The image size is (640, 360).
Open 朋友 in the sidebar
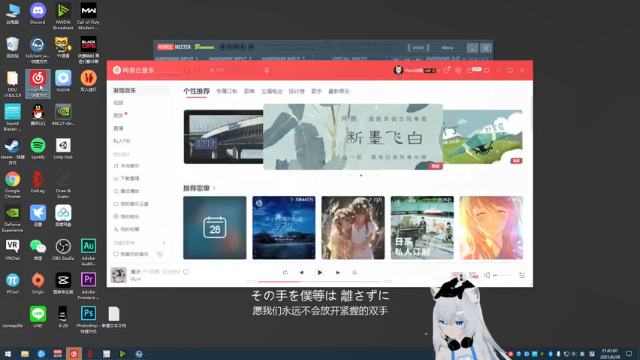point(118,116)
